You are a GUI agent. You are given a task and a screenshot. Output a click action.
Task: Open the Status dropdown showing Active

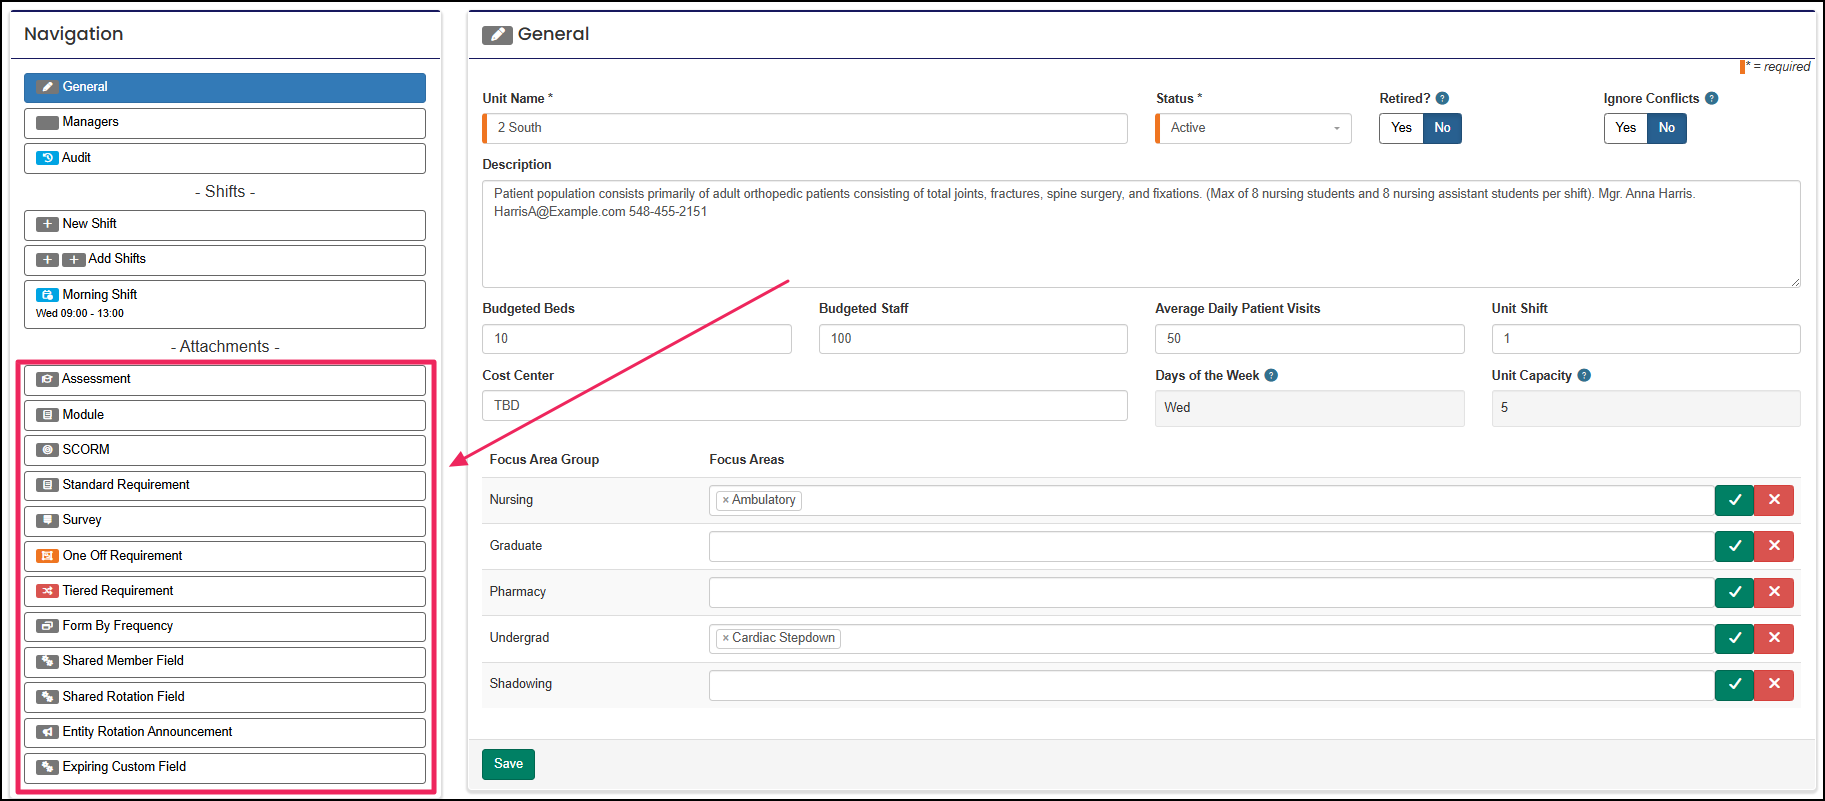(x=1254, y=128)
